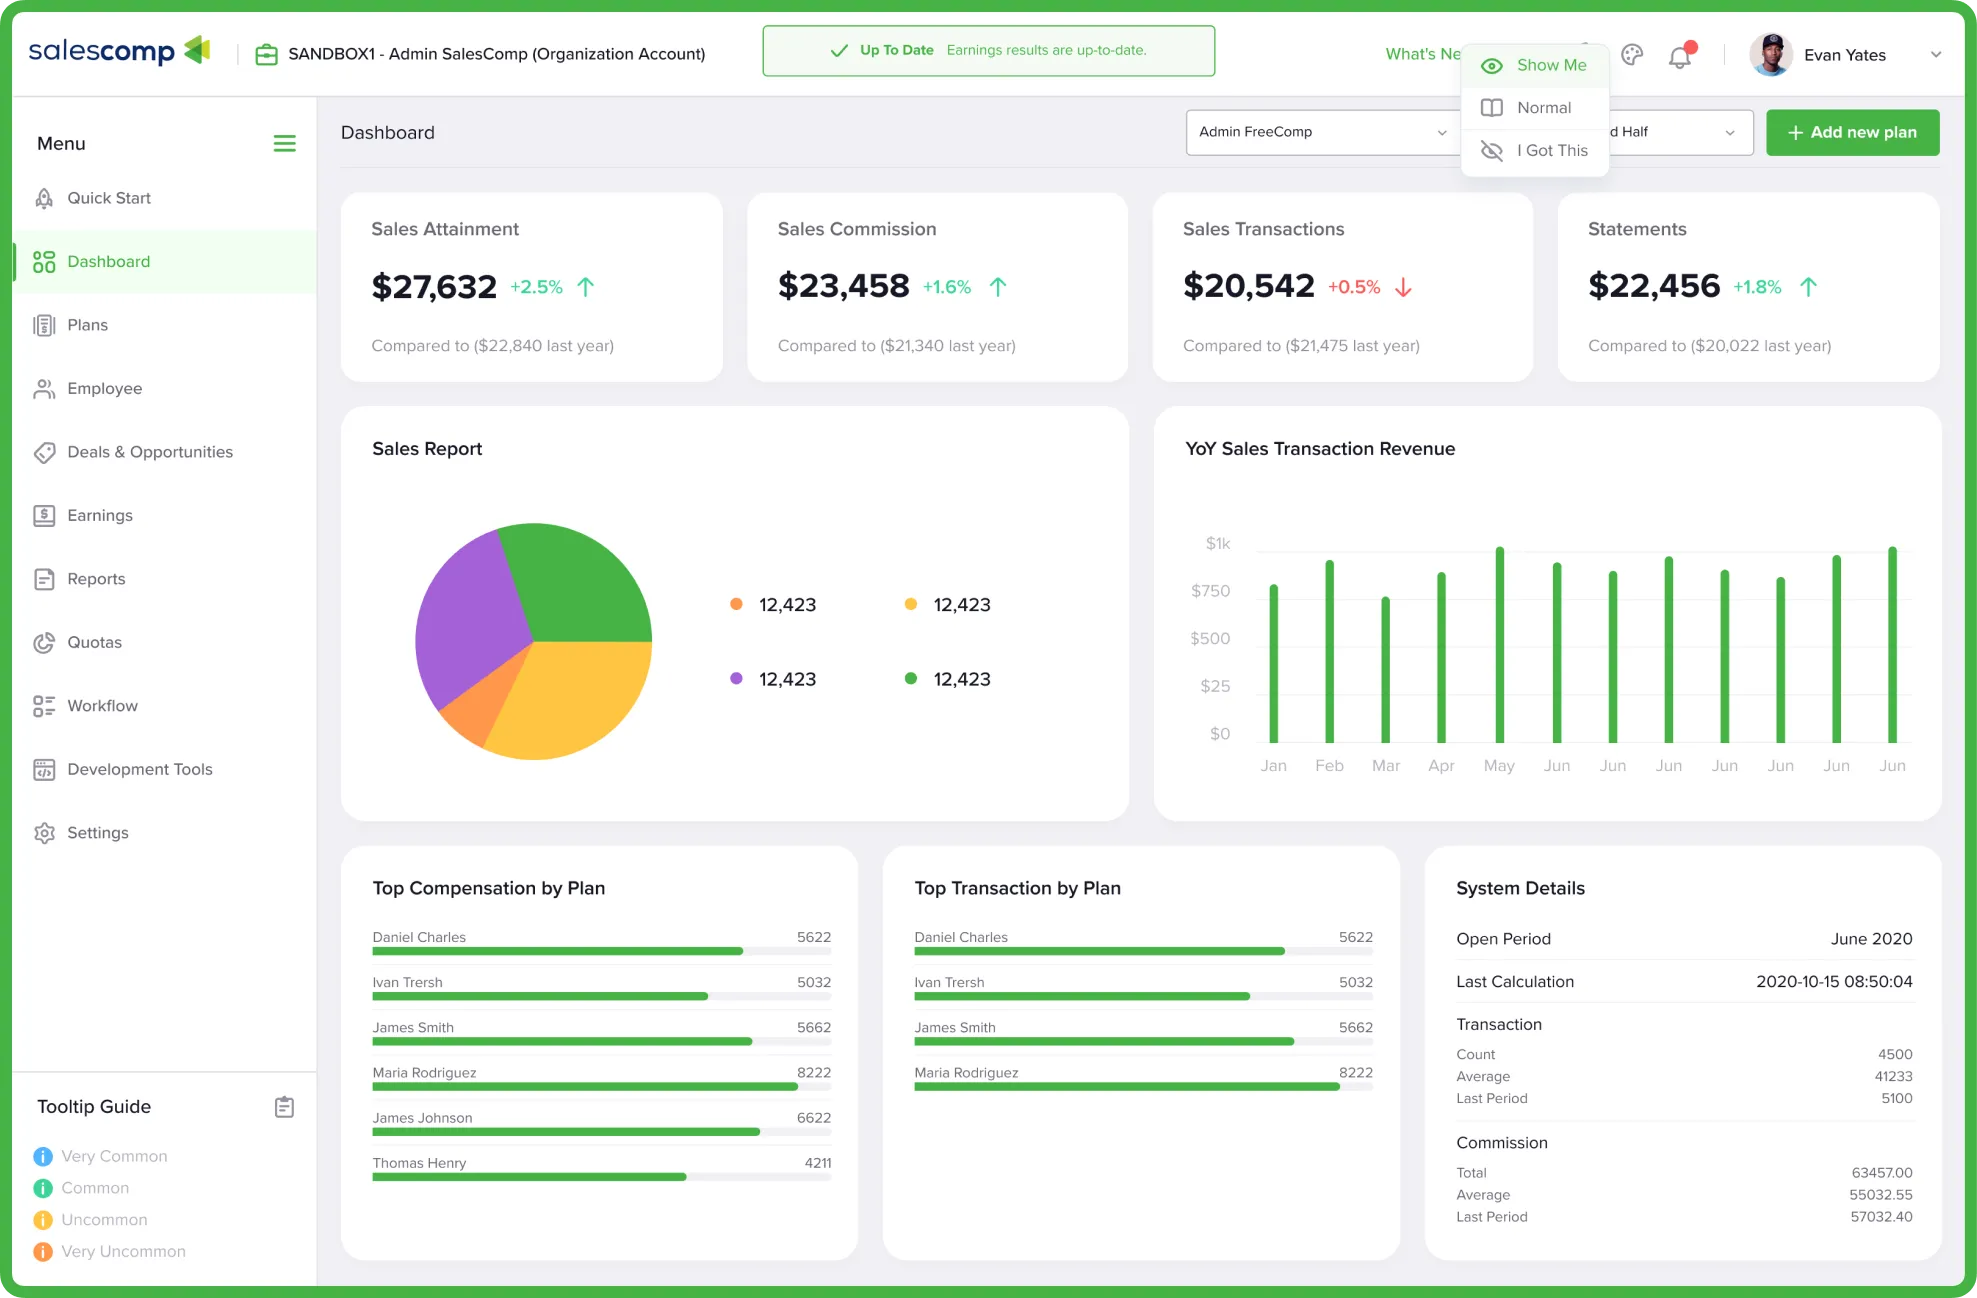Click the Settings gear icon
This screenshot has height=1298, width=1977.
44,833
